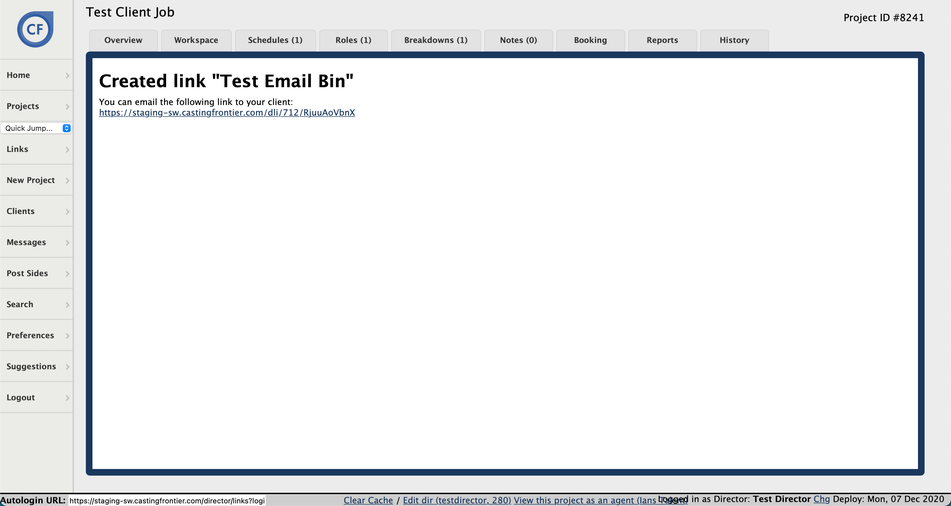The image size is (951, 506).
Task: Click the Autologin URL field
Action: [167, 501]
